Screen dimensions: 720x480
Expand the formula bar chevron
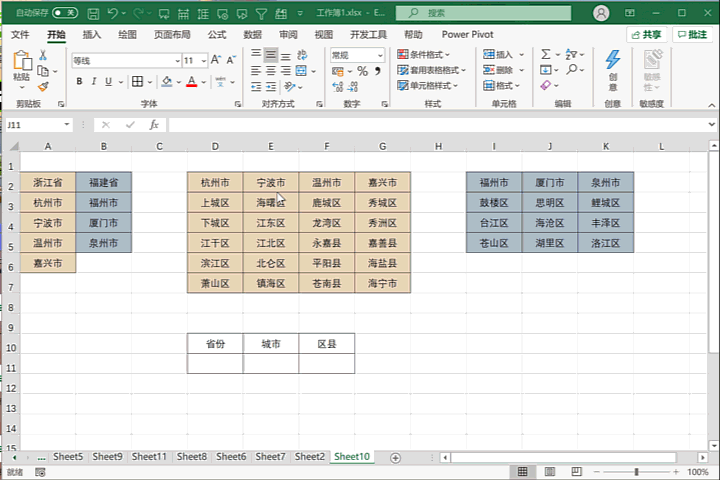711,124
